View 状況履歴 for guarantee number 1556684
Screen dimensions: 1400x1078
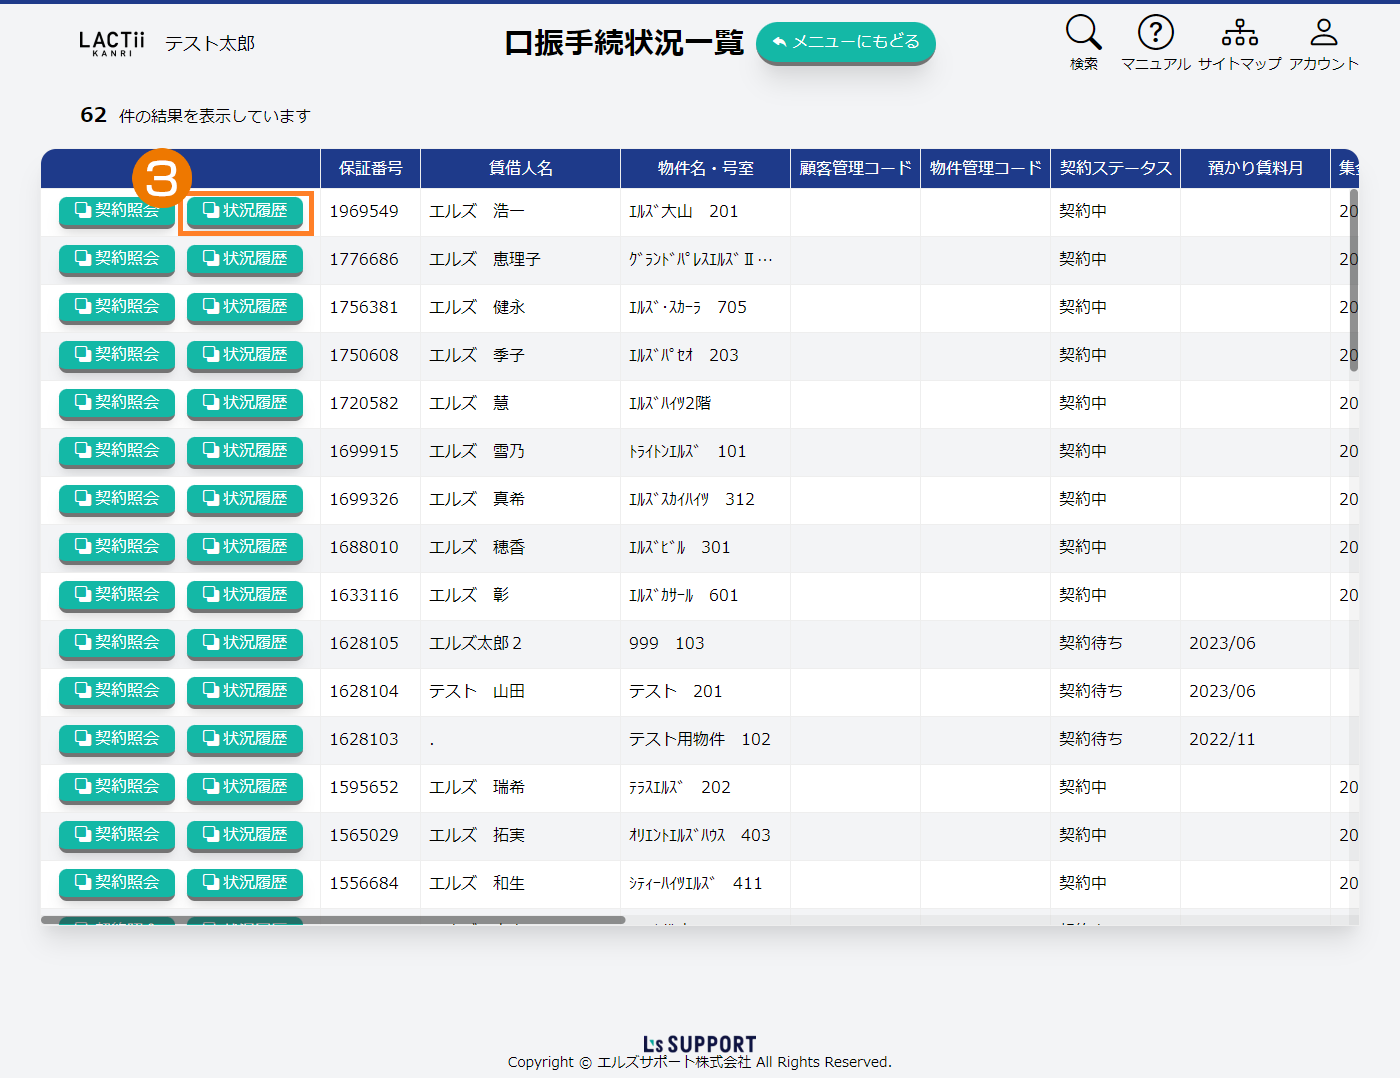pos(245,883)
